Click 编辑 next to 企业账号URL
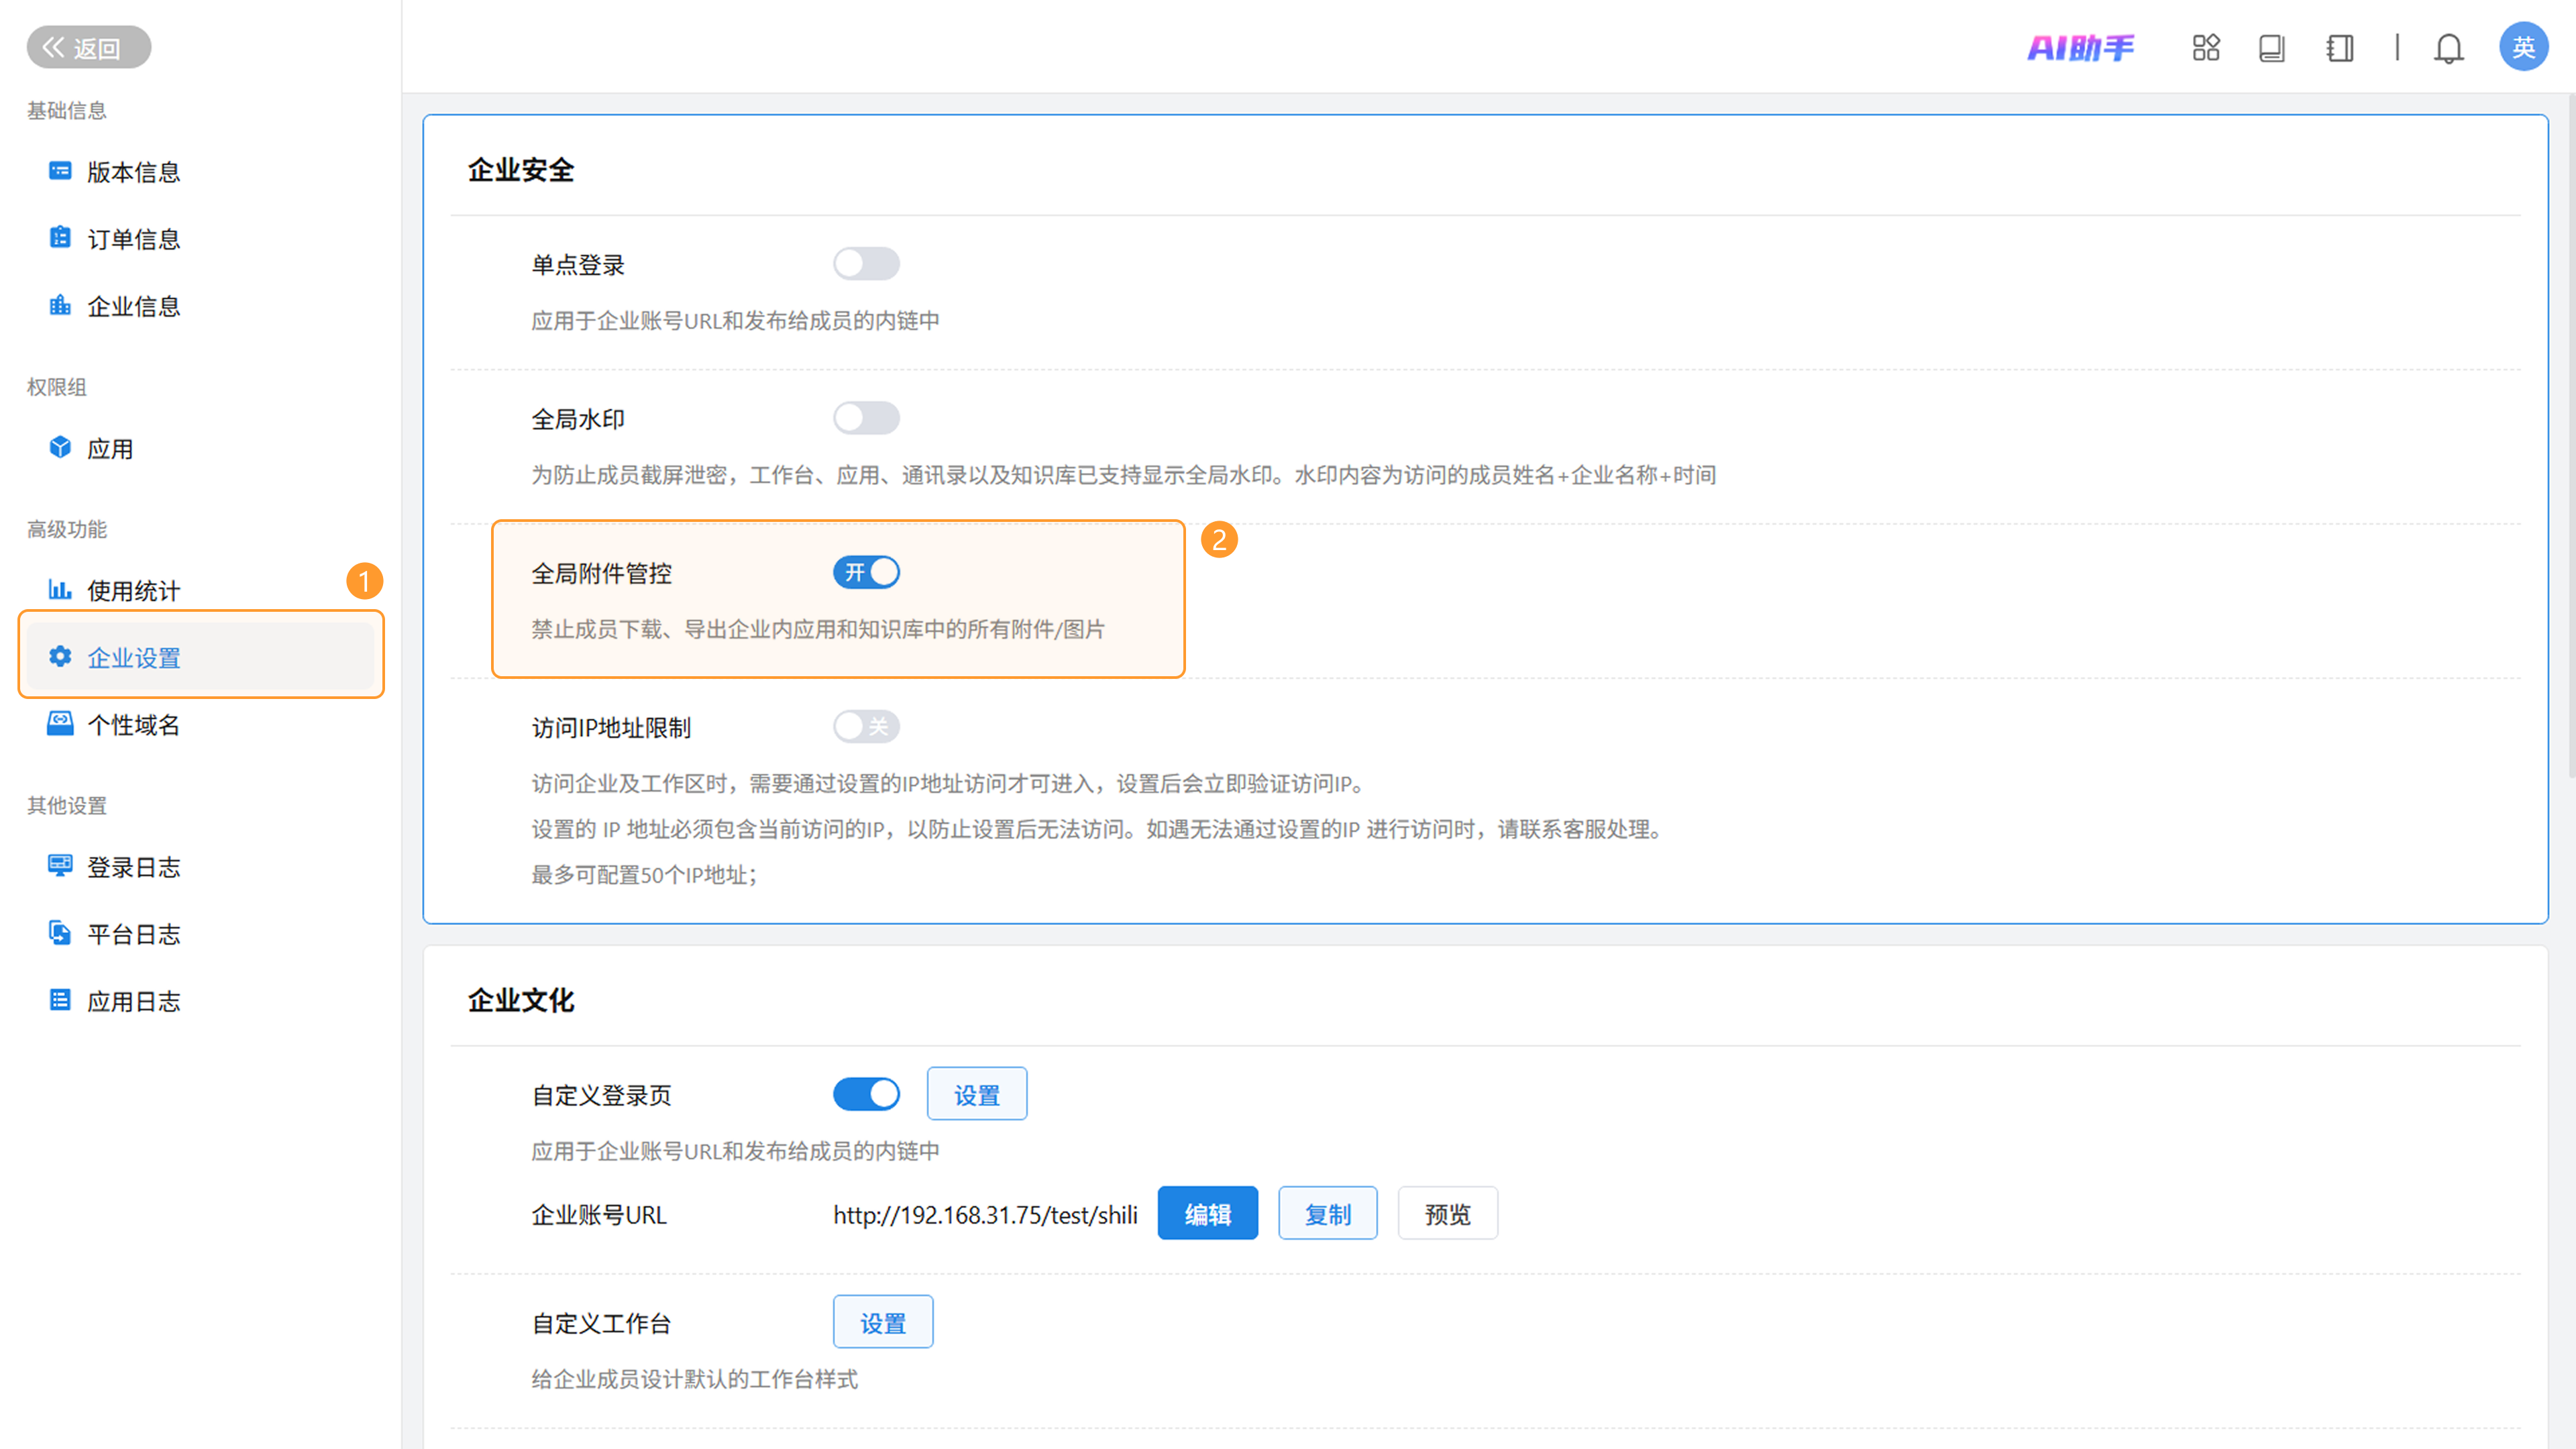 [x=1207, y=1214]
